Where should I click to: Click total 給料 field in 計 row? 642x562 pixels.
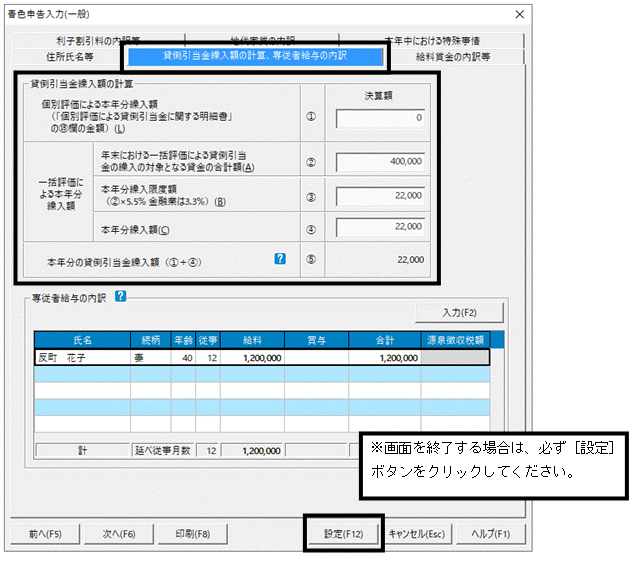click(252, 451)
